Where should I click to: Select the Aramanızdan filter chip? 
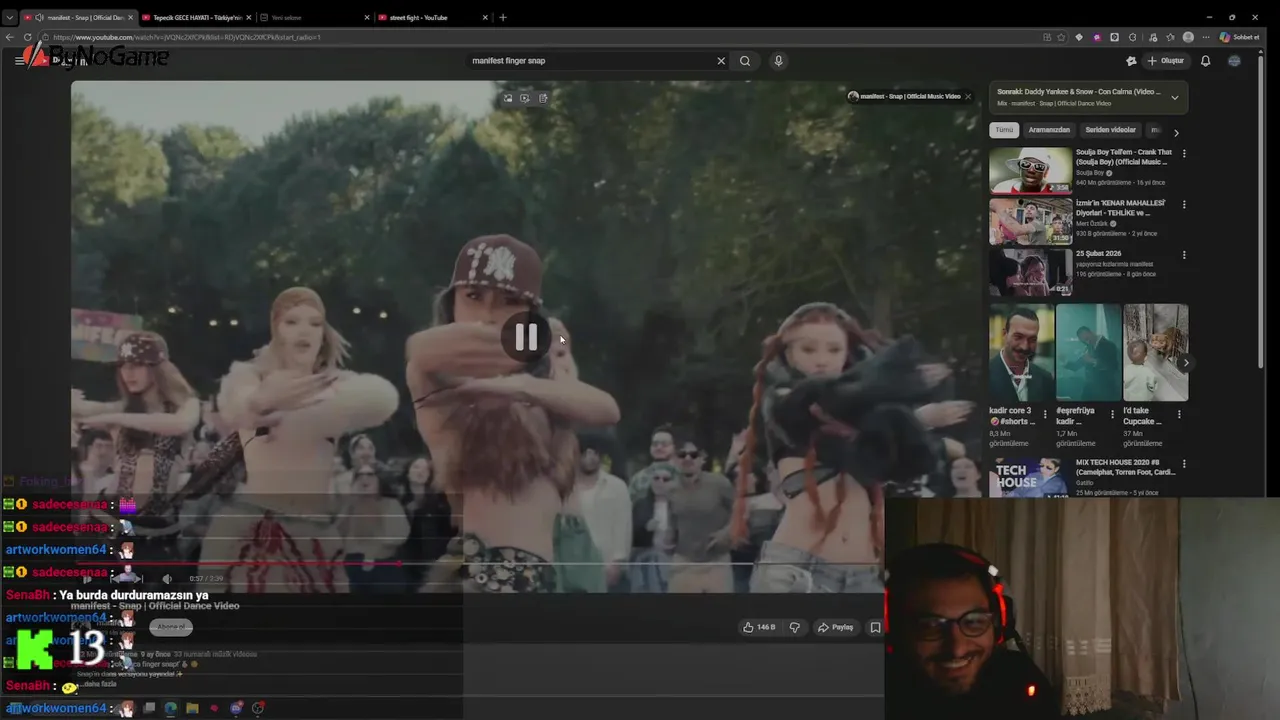pos(1049,130)
